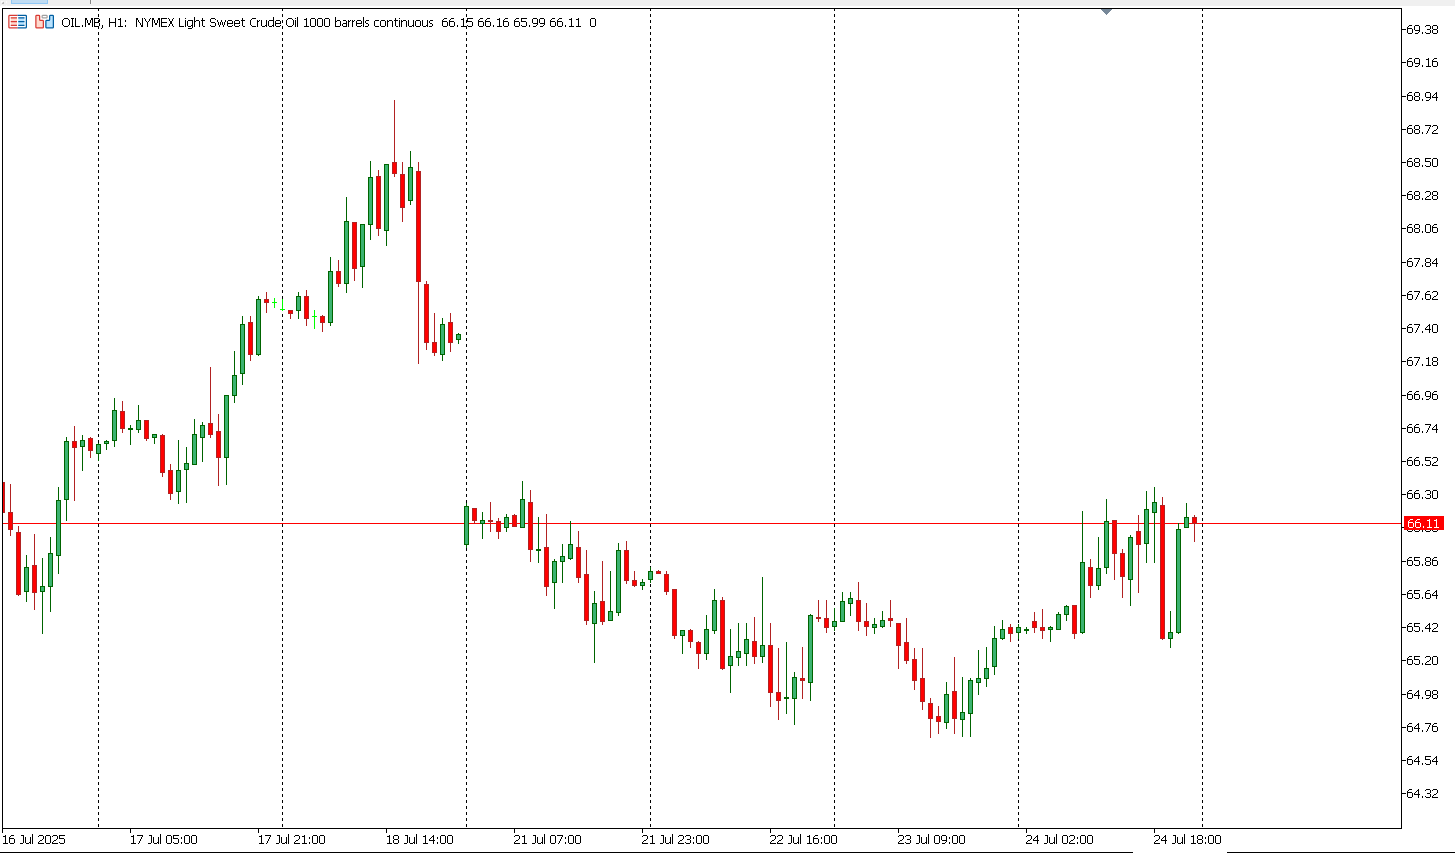Select the 68.50 price axis label
Image resolution: width=1455 pixels, height=853 pixels.
(1422, 162)
